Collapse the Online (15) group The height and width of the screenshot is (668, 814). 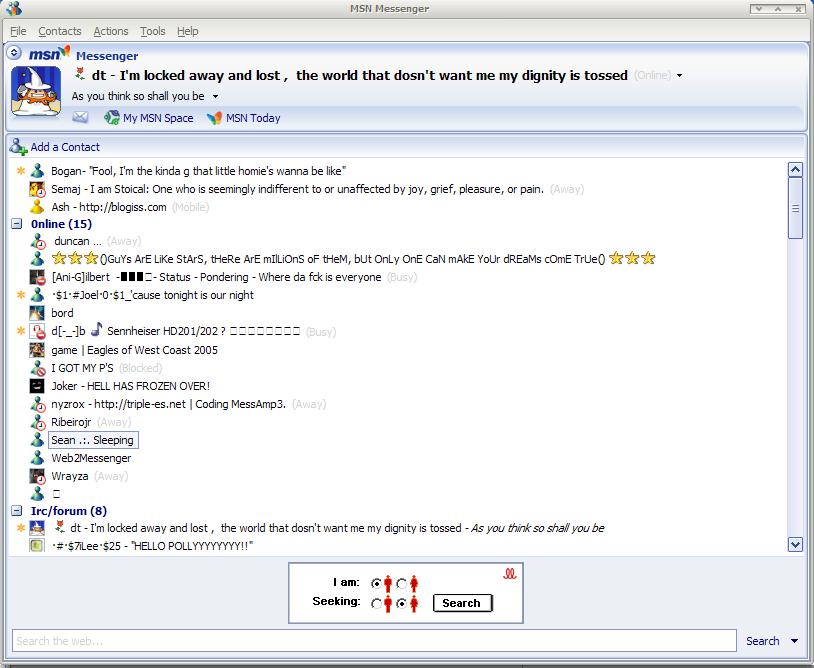tap(17, 224)
